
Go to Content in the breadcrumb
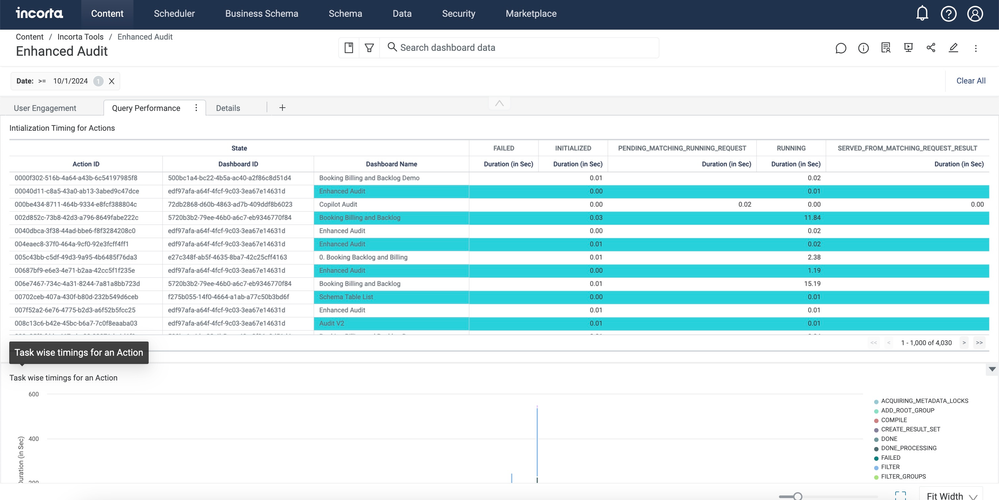tap(30, 37)
